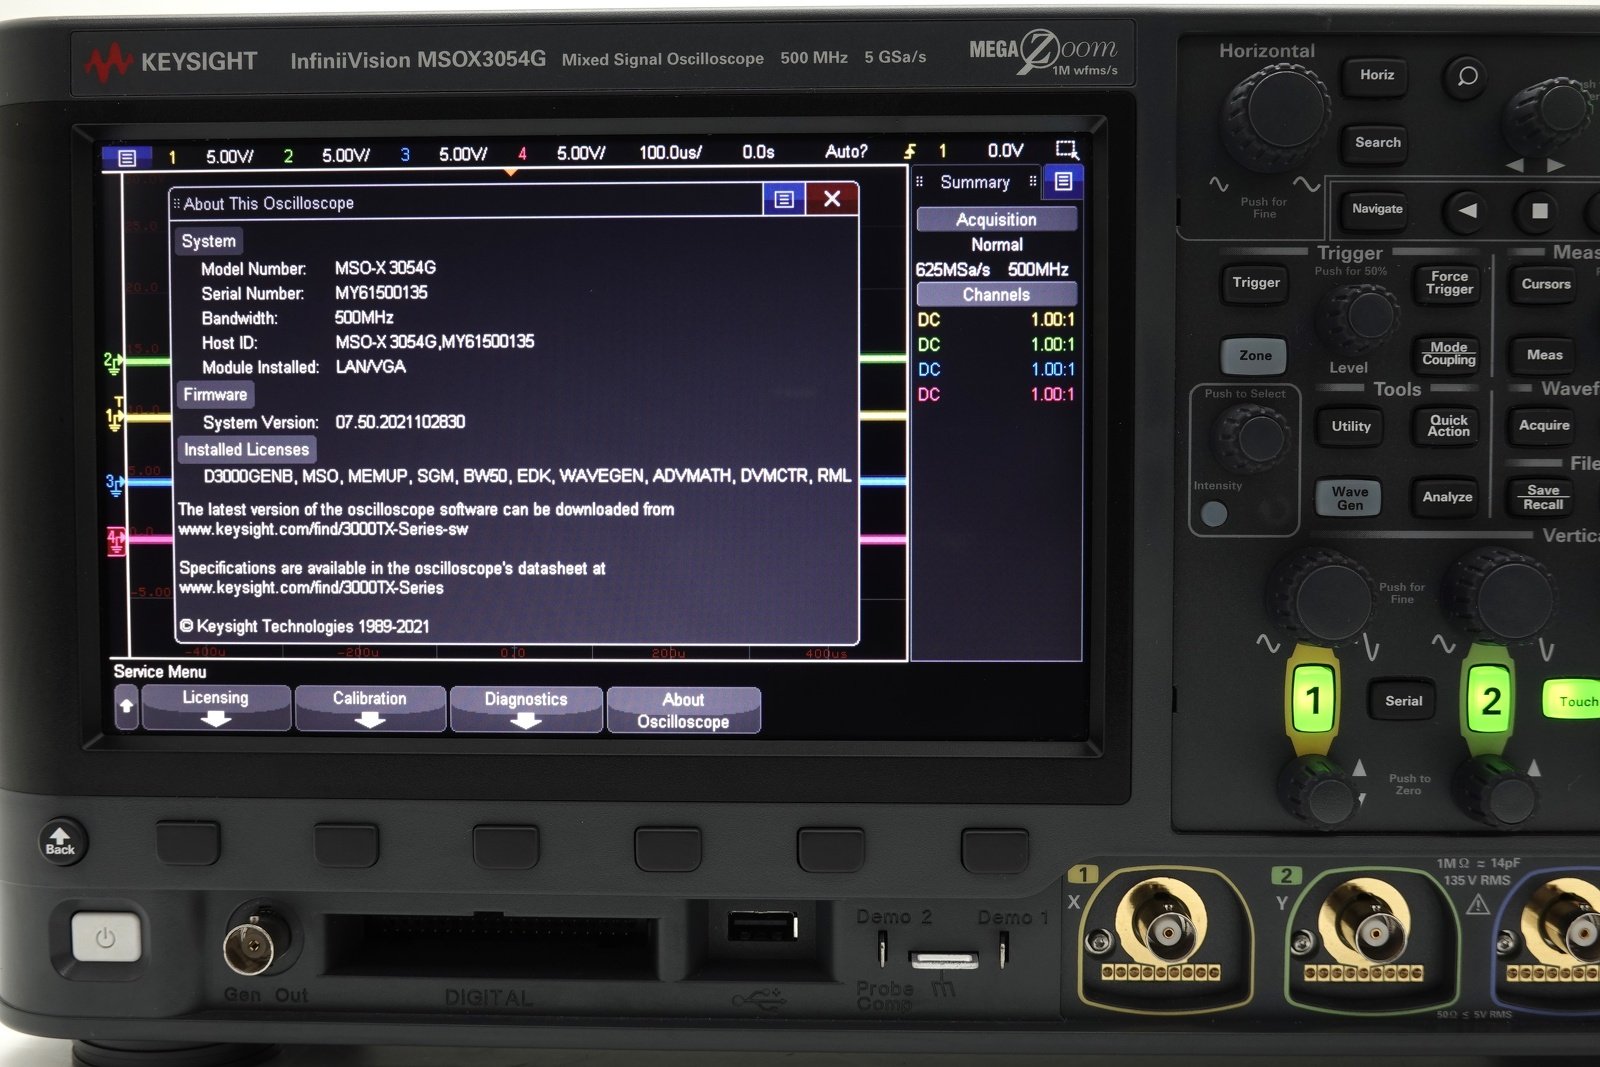Tap the Auto? trigger mode readout
Image resolution: width=1600 pixels, height=1067 pixels.
(846, 151)
